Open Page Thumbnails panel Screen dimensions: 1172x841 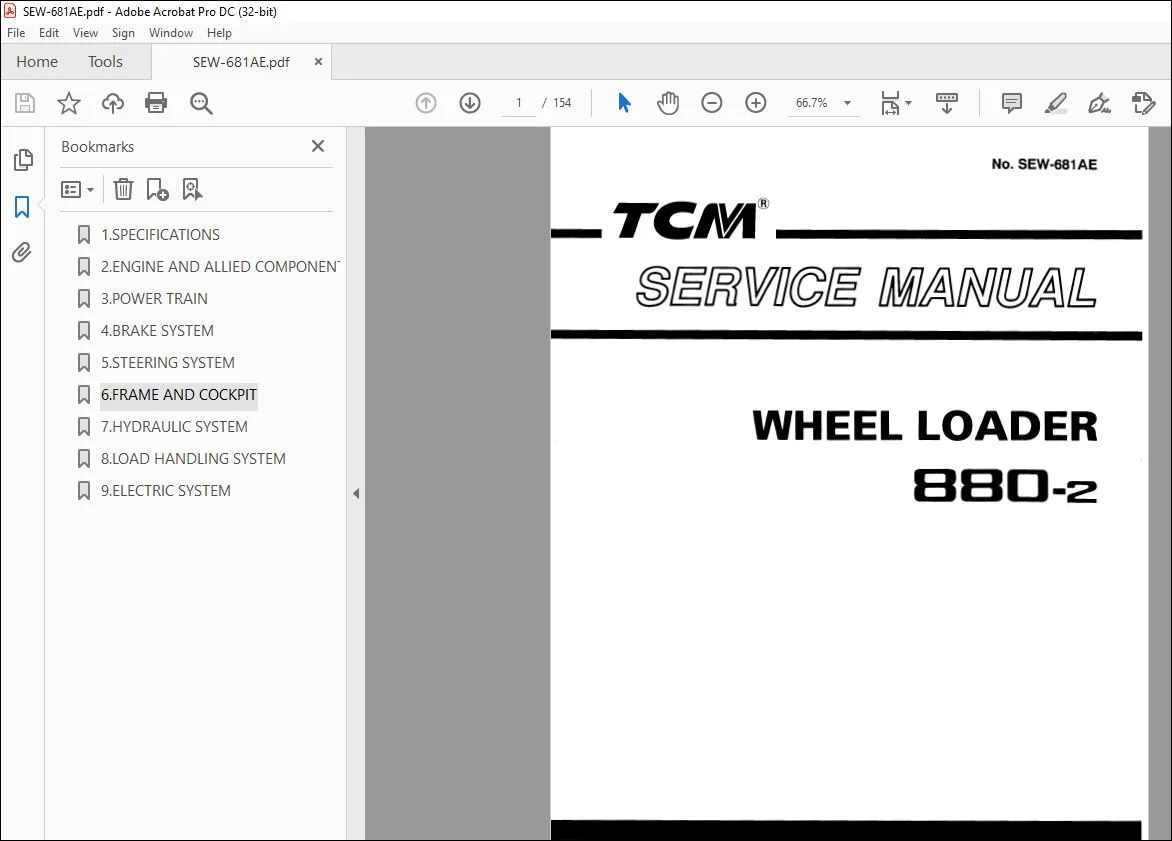pyautogui.click(x=23, y=159)
